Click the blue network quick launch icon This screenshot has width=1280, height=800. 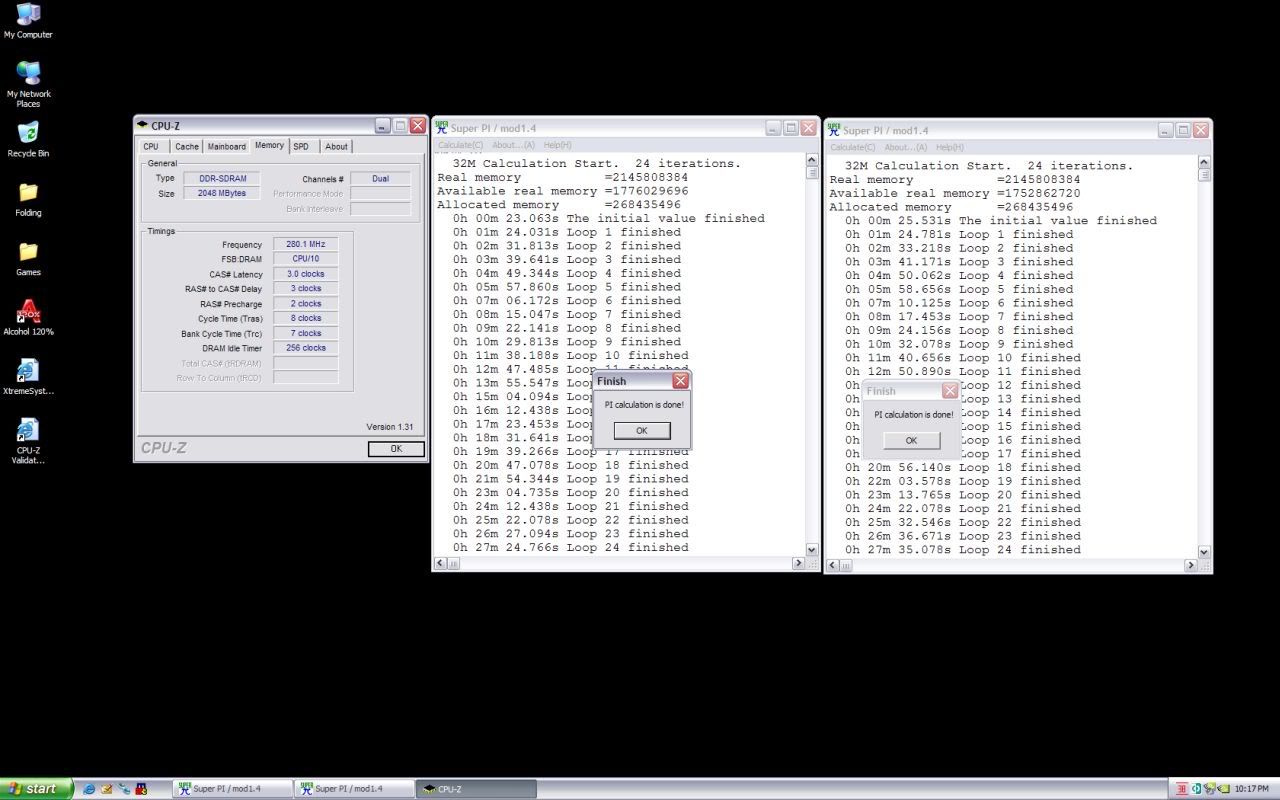(x=124, y=789)
